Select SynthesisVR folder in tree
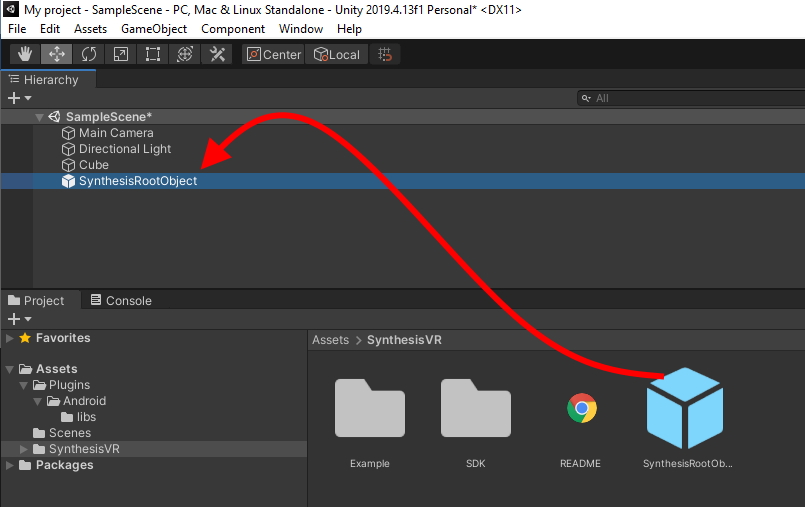This screenshot has width=805, height=507. coord(84,448)
